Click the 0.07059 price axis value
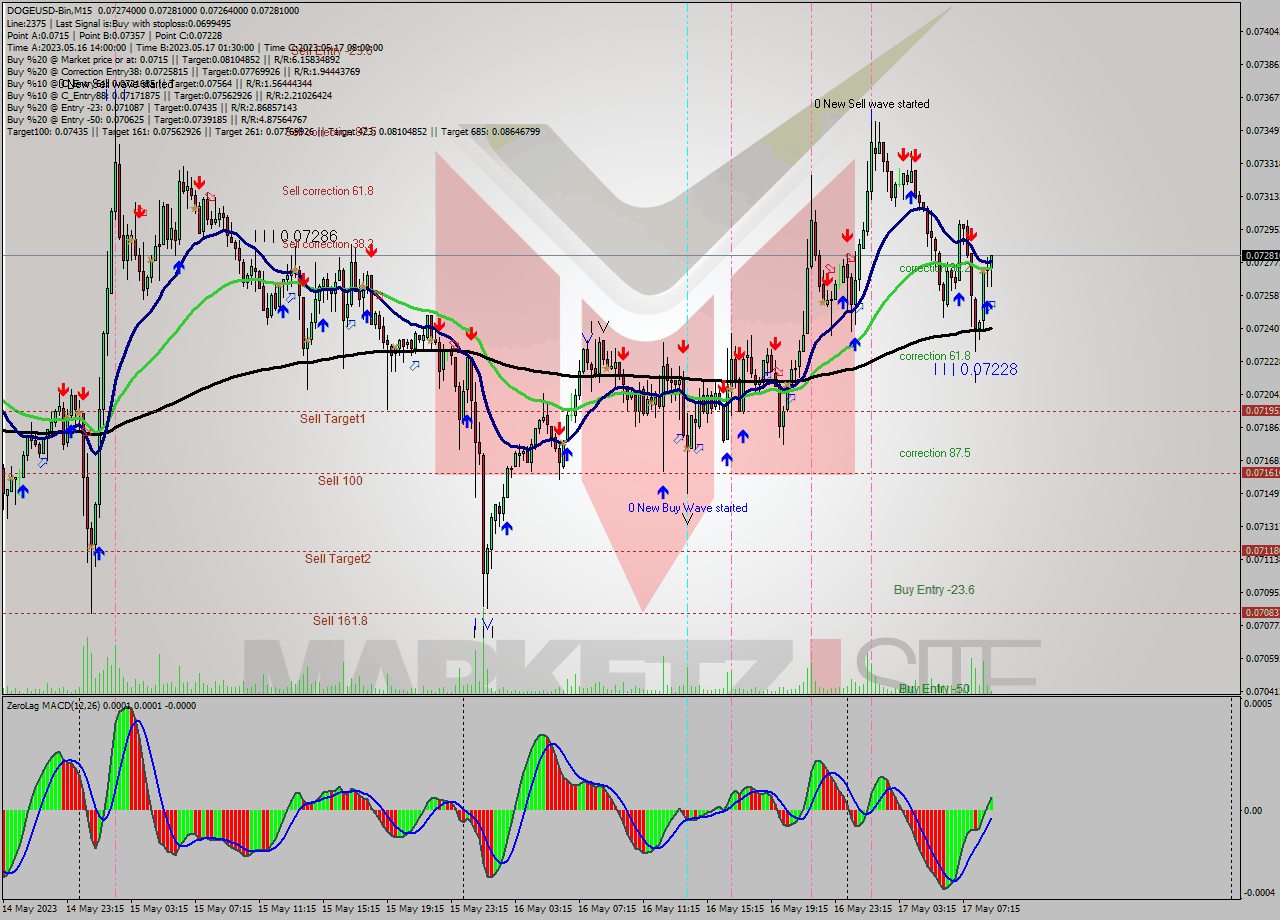The height and width of the screenshot is (920, 1280). tap(1262, 658)
